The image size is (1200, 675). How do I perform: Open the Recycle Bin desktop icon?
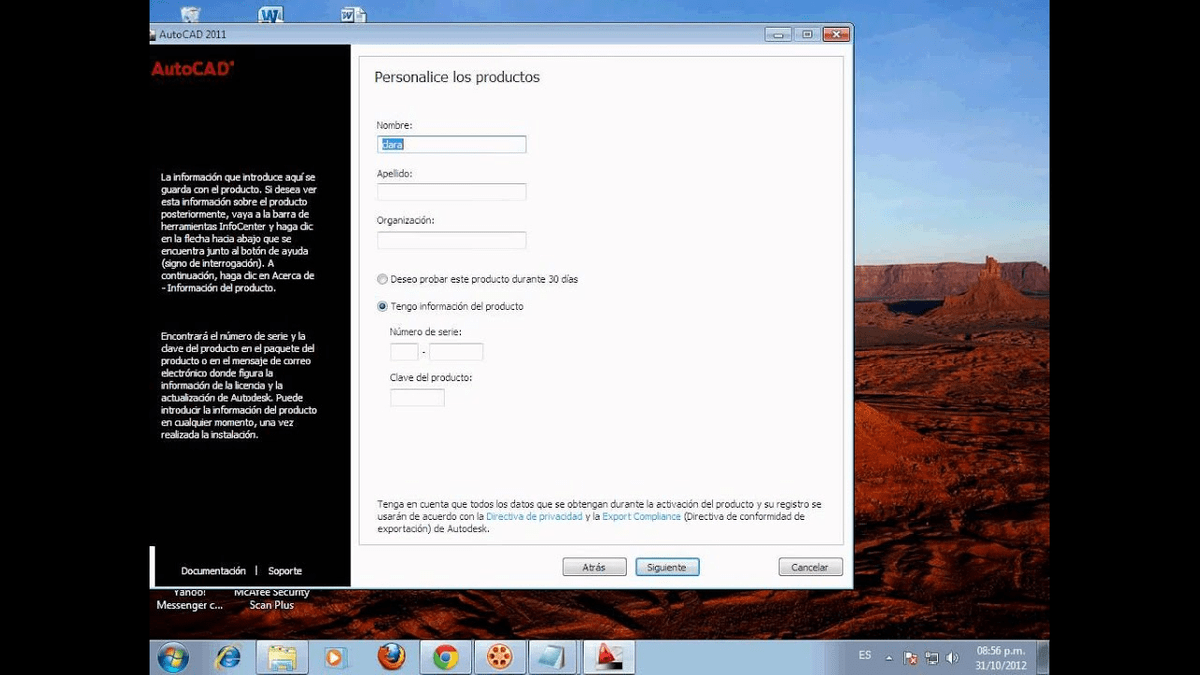pyautogui.click(x=190, y=14)
